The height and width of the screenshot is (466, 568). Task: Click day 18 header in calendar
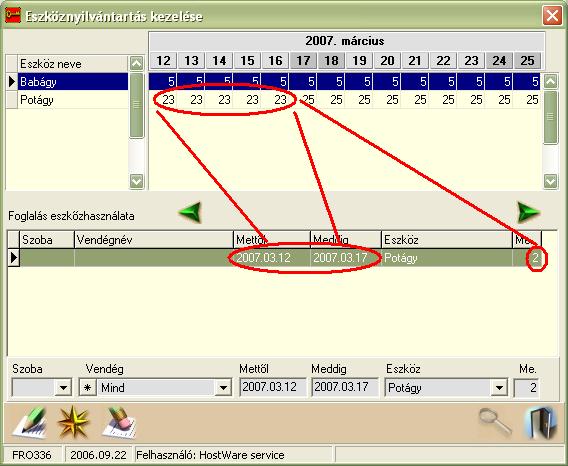(331, 61)
